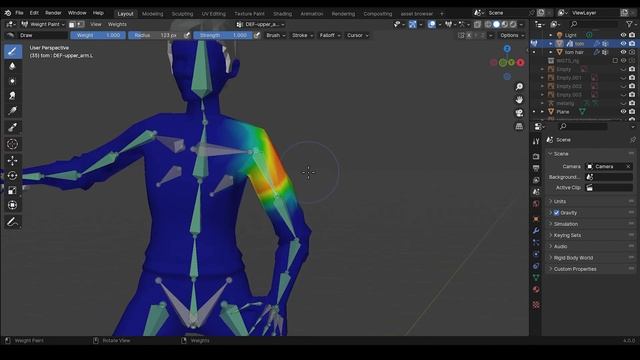The width and height of the screenshot is (640, 360).
Task: Select the Transform tool
Action: coord(12,205)
